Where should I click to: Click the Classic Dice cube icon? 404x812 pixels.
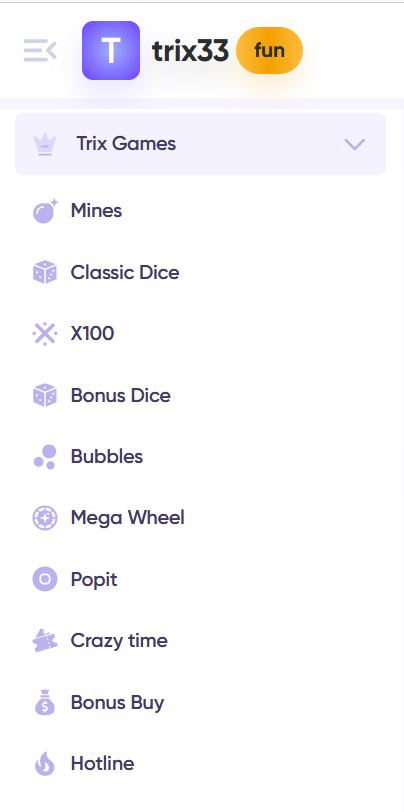[x=45, y=272]
